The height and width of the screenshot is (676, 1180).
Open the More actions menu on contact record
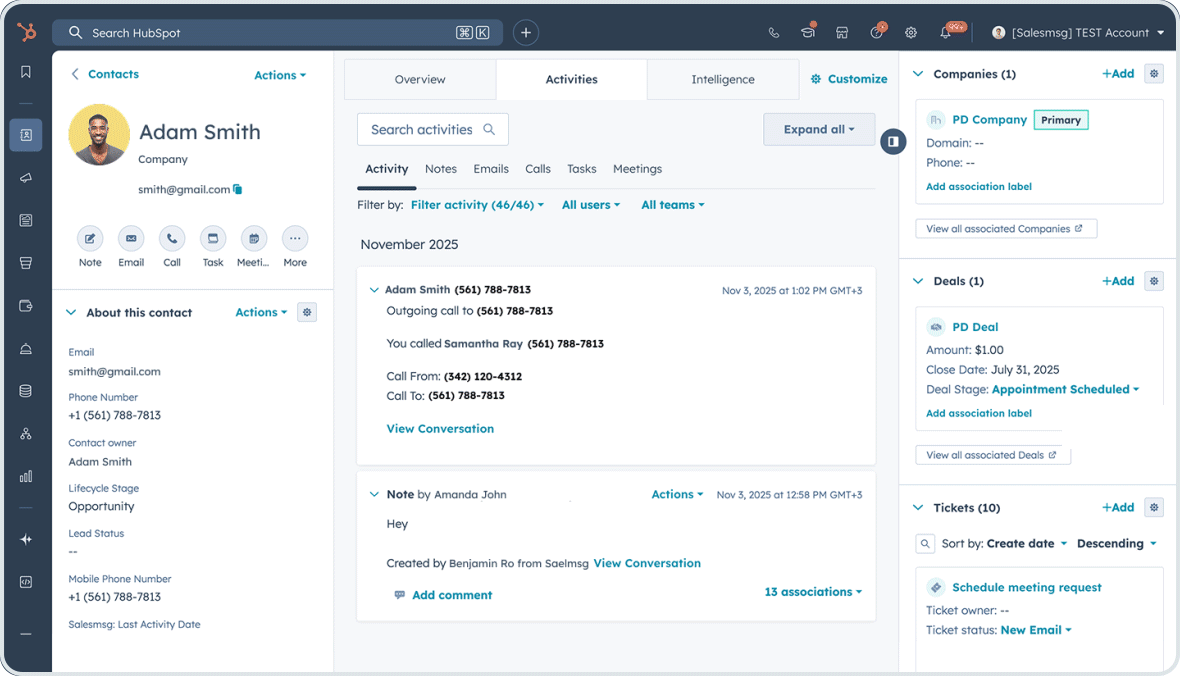294,238
